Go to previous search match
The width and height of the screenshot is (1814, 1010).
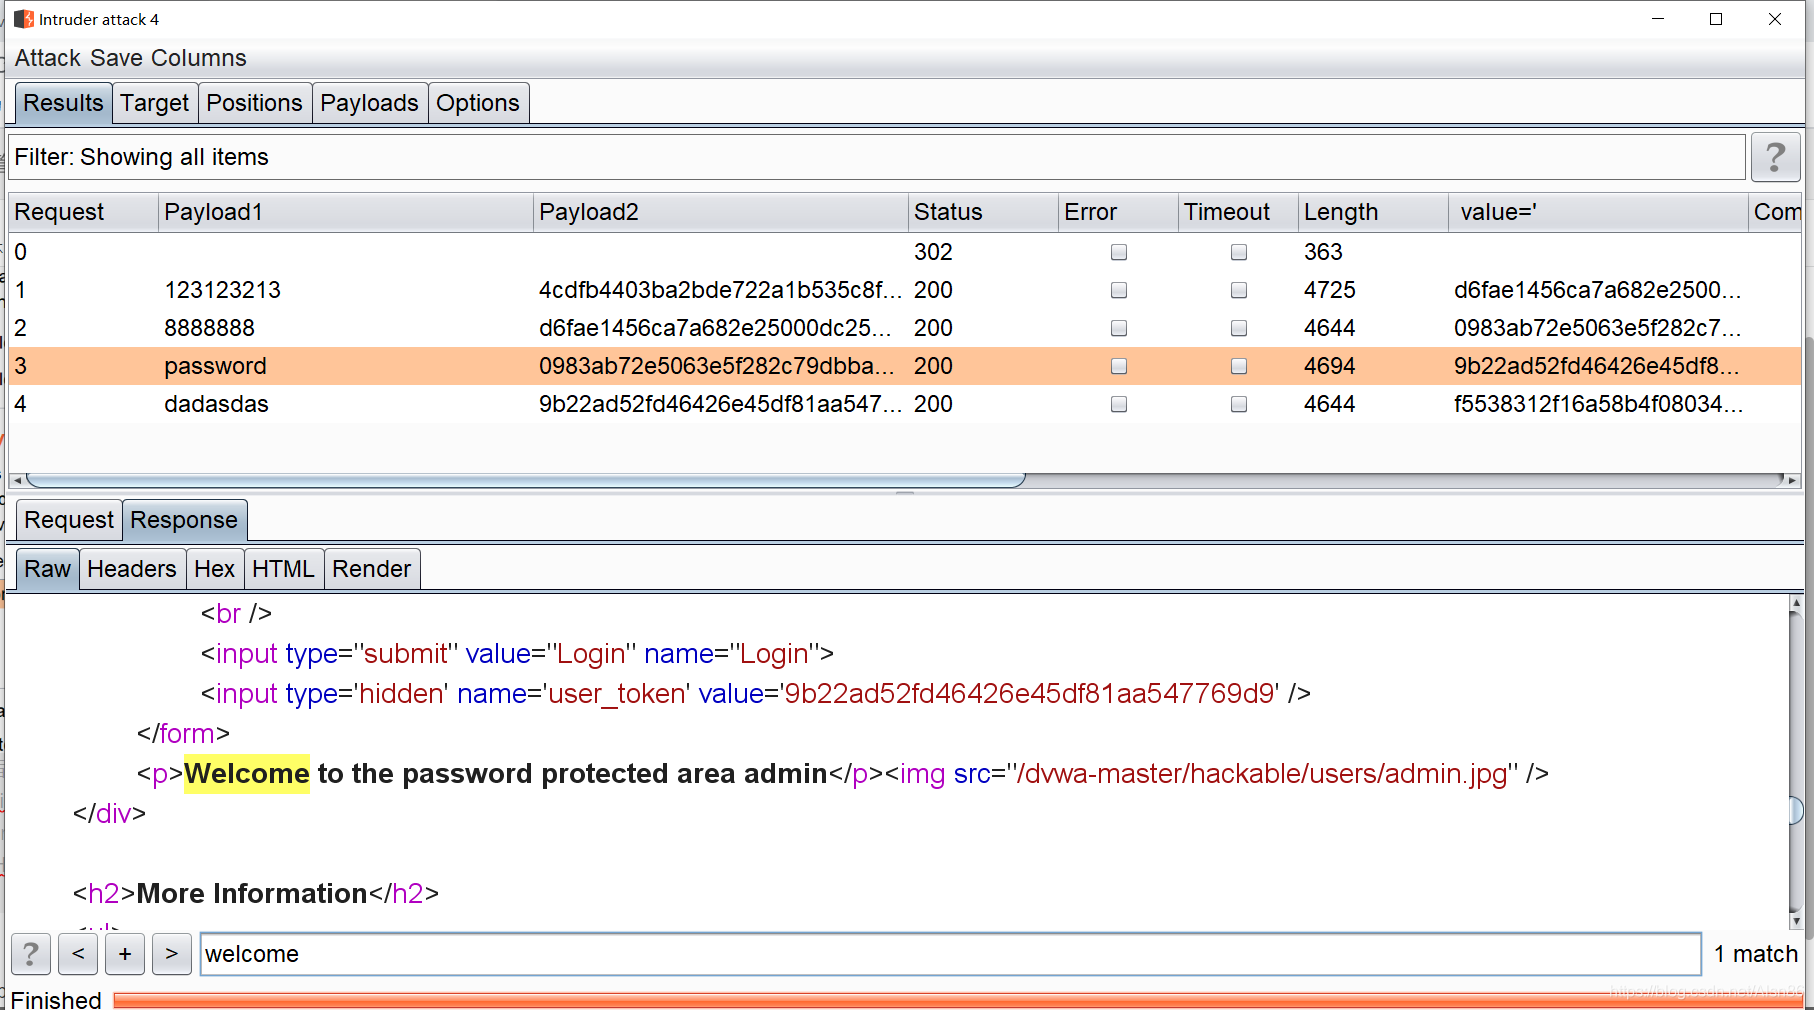tap(78, 954)
